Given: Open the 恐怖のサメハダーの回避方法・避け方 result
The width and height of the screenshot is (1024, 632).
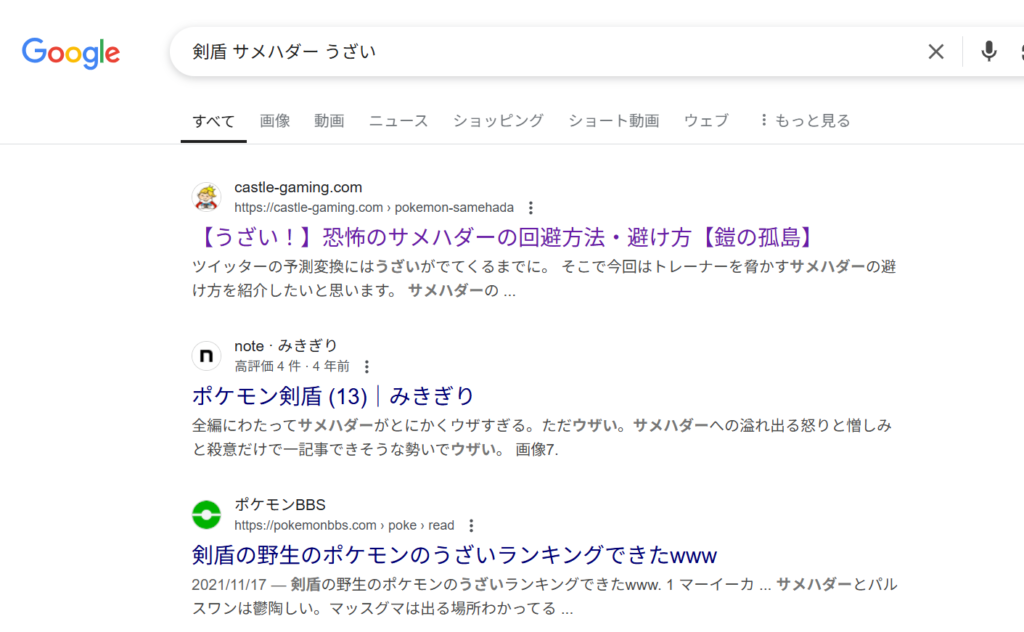Looking at the screenshot, I should [x=505, y=237].
